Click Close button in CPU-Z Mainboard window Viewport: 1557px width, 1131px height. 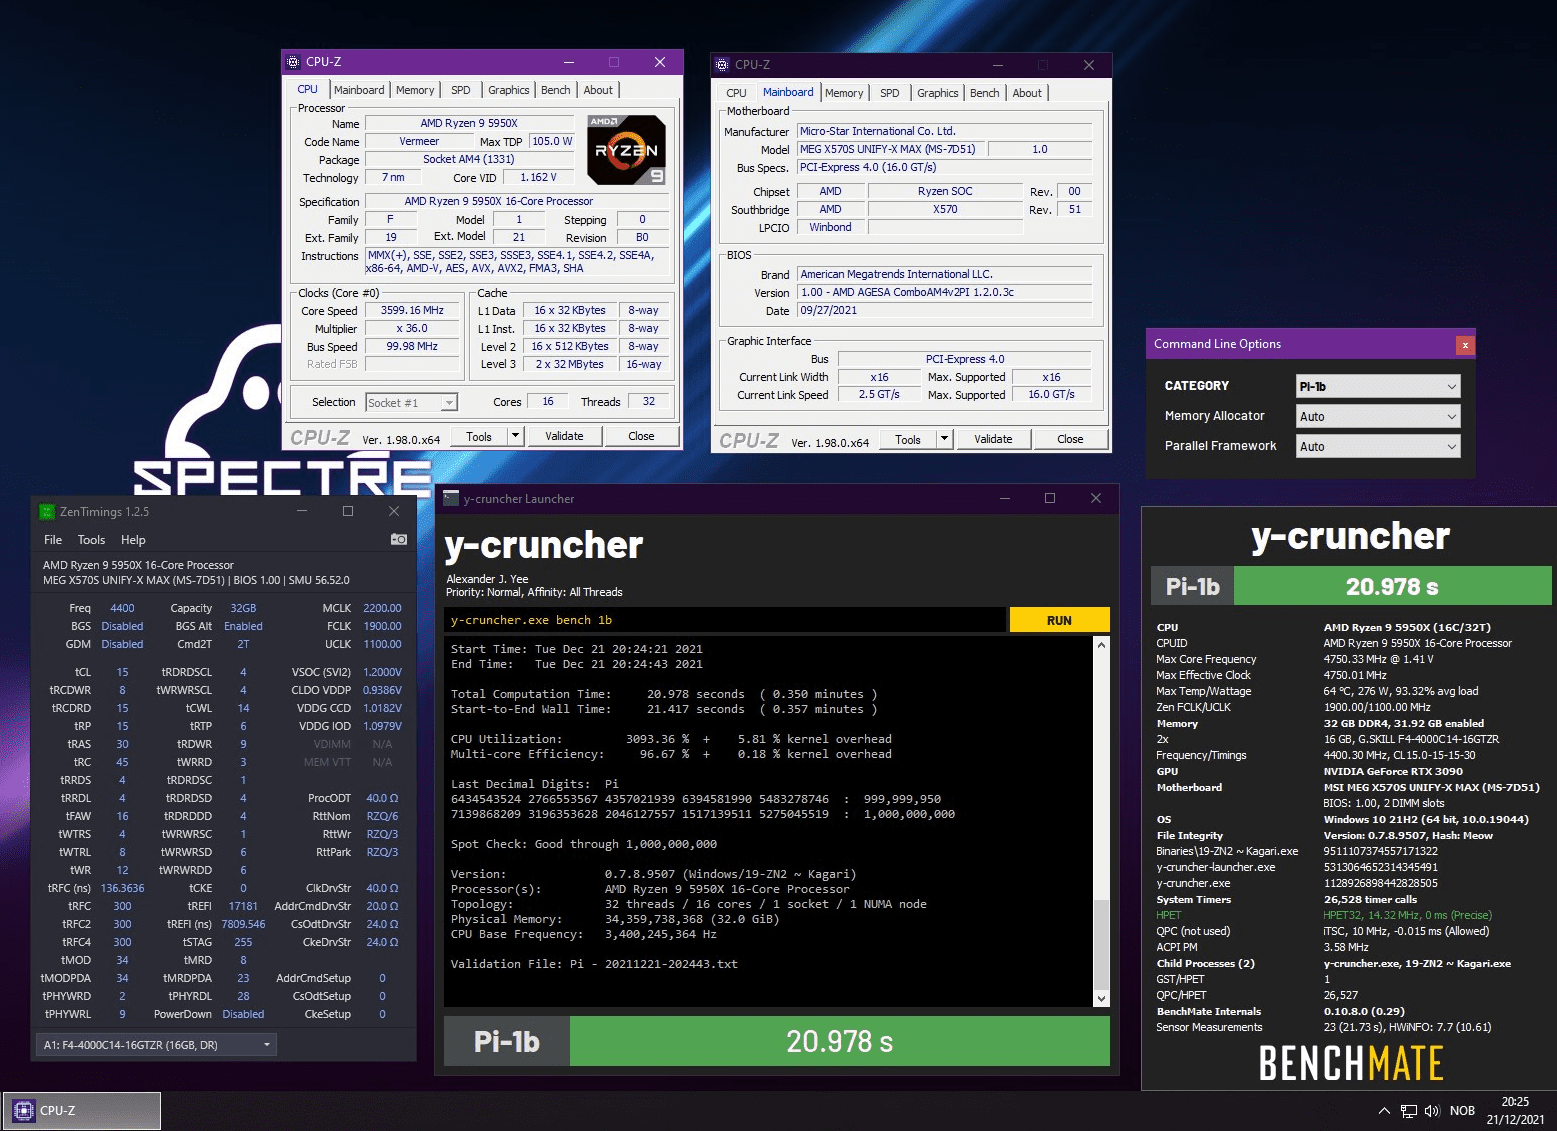tap(1070, 439)
